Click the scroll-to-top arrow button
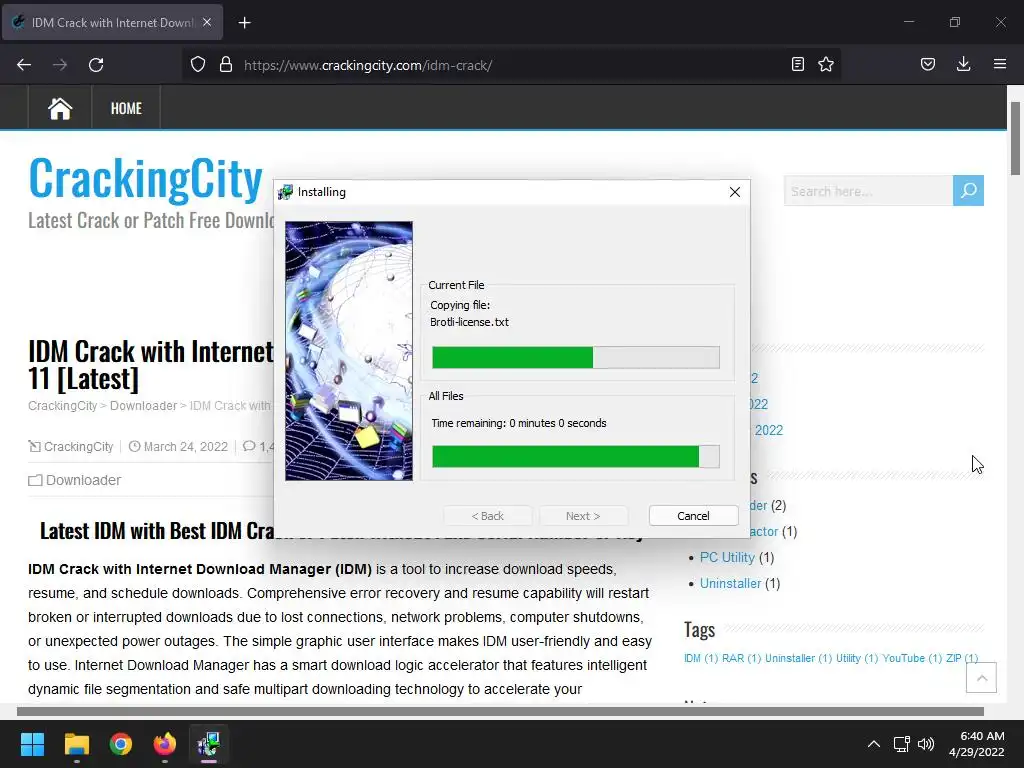The image size is (1024, 768). click(x=982, y=678)
